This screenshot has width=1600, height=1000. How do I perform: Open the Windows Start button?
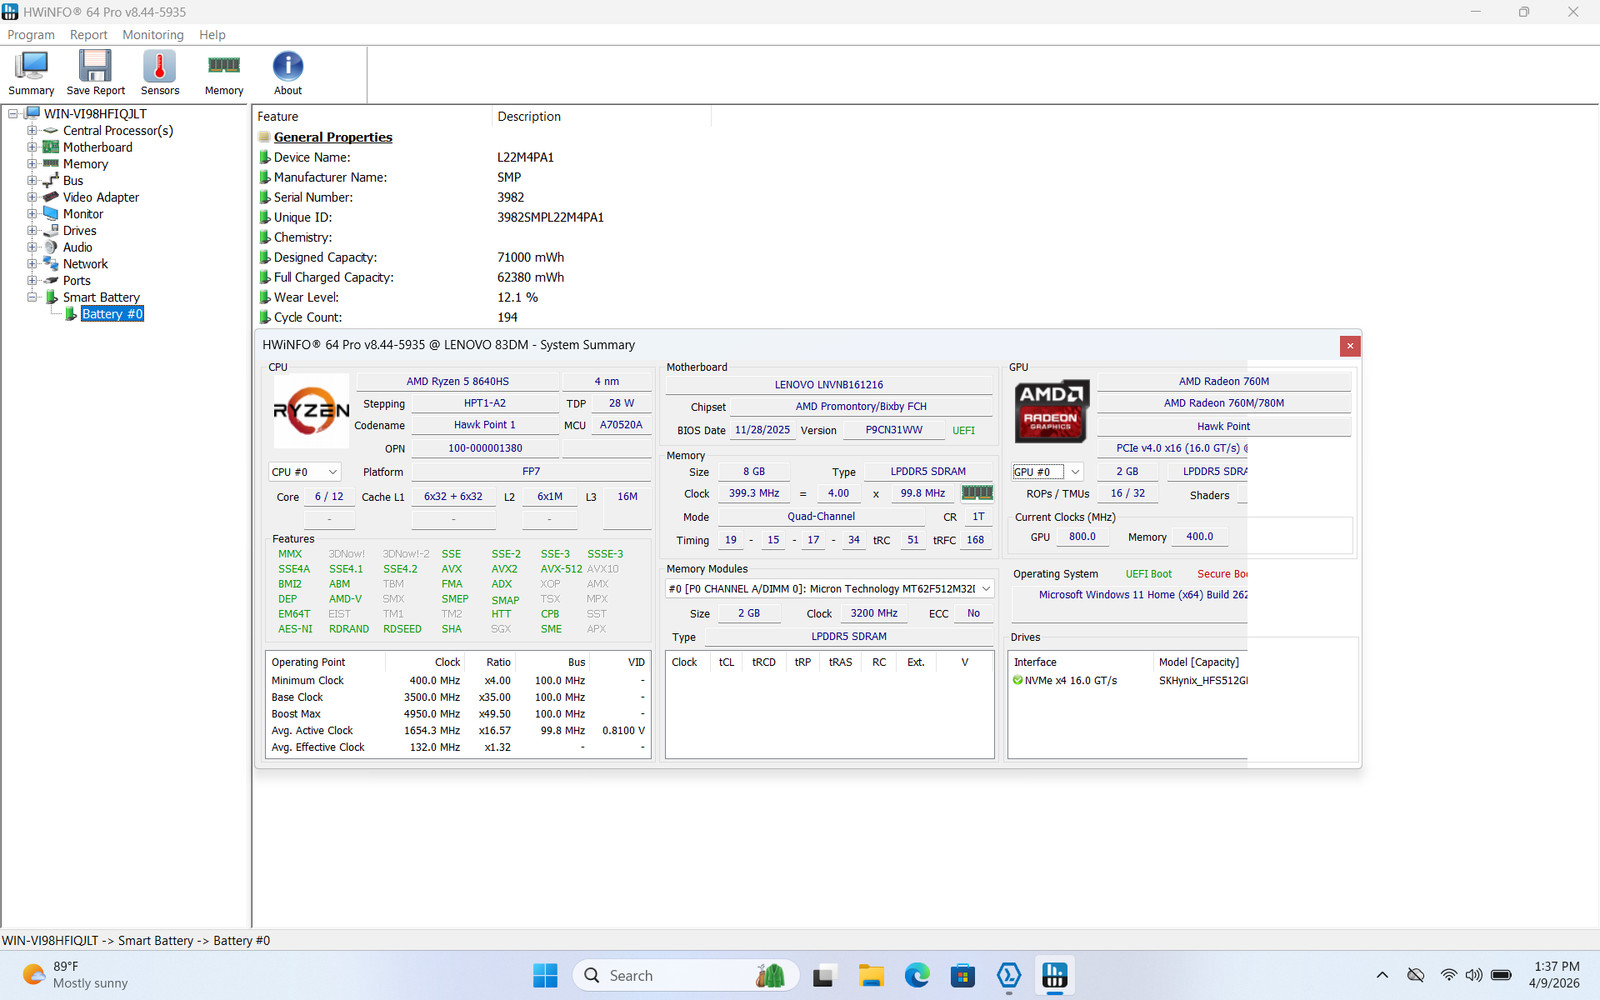[x=545, y=975]
